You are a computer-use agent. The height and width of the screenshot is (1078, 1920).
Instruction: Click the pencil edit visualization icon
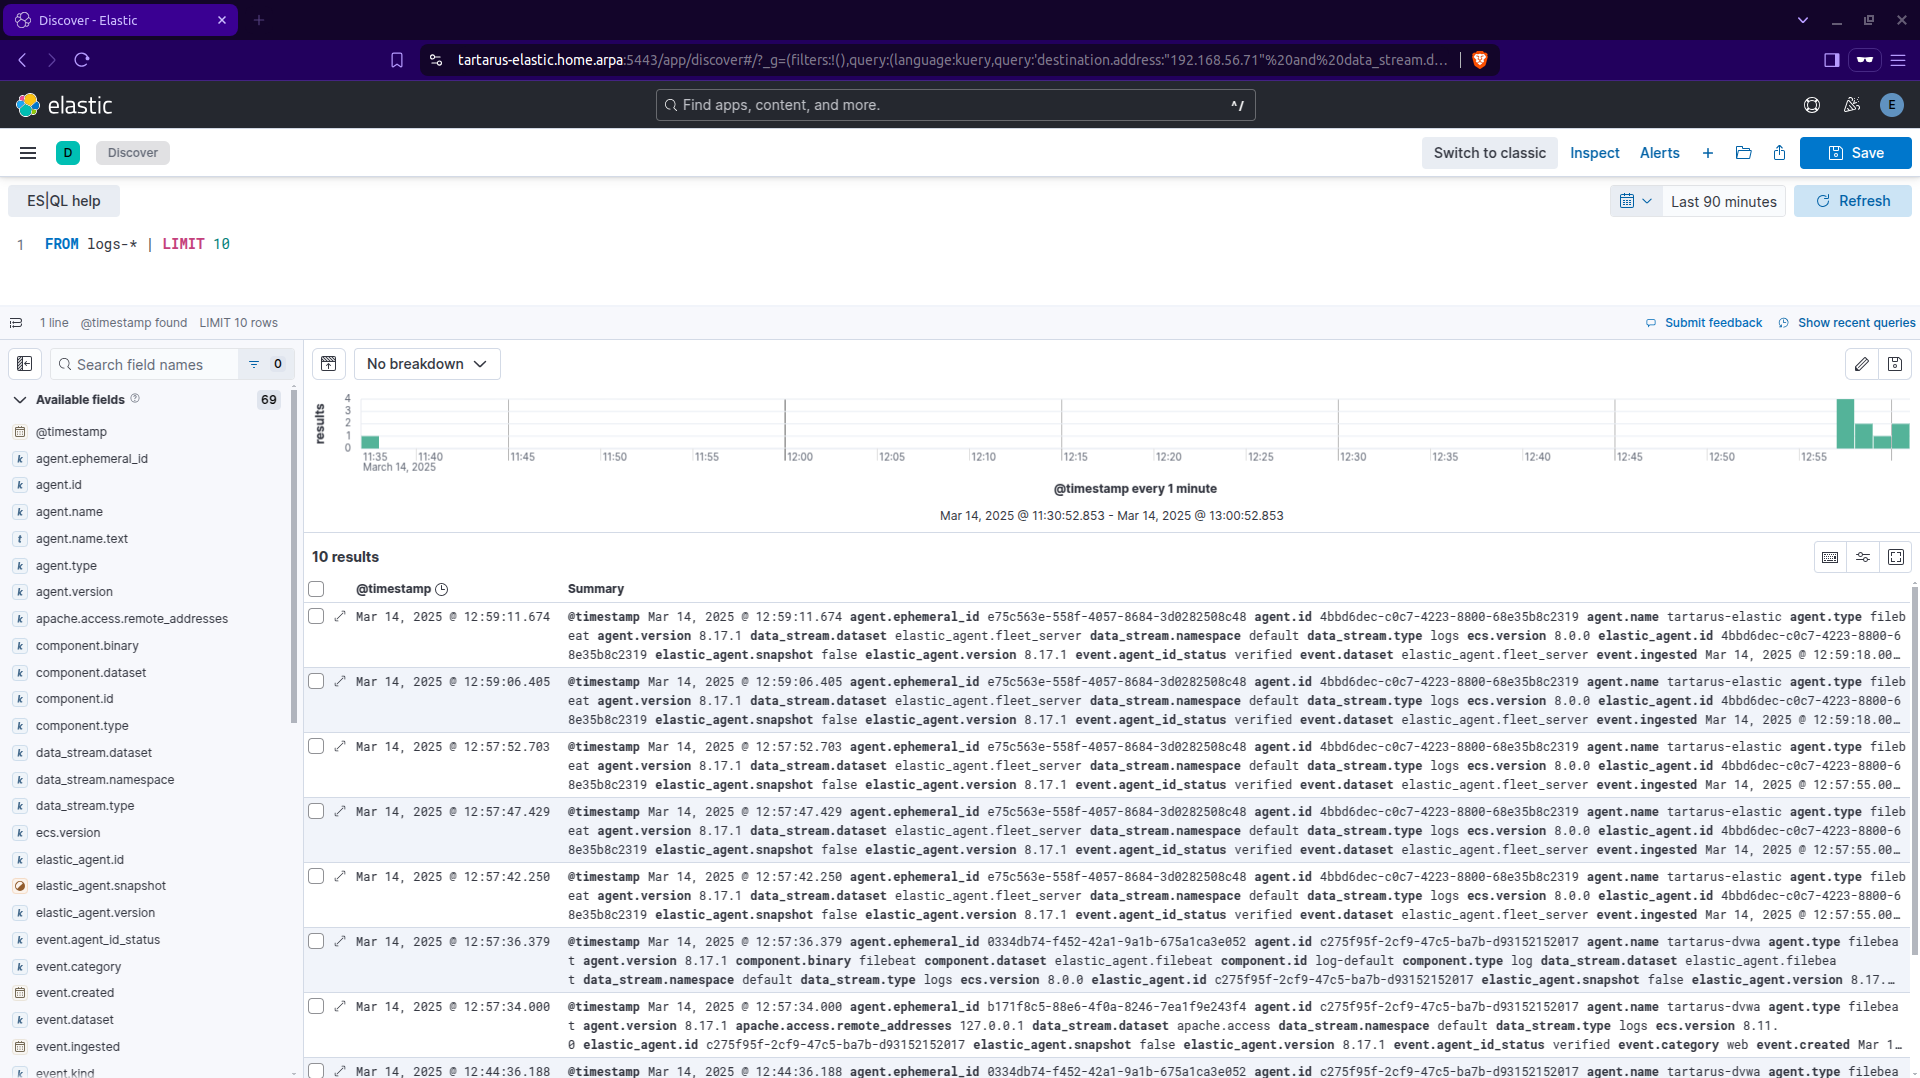[x=1861, y=364]
